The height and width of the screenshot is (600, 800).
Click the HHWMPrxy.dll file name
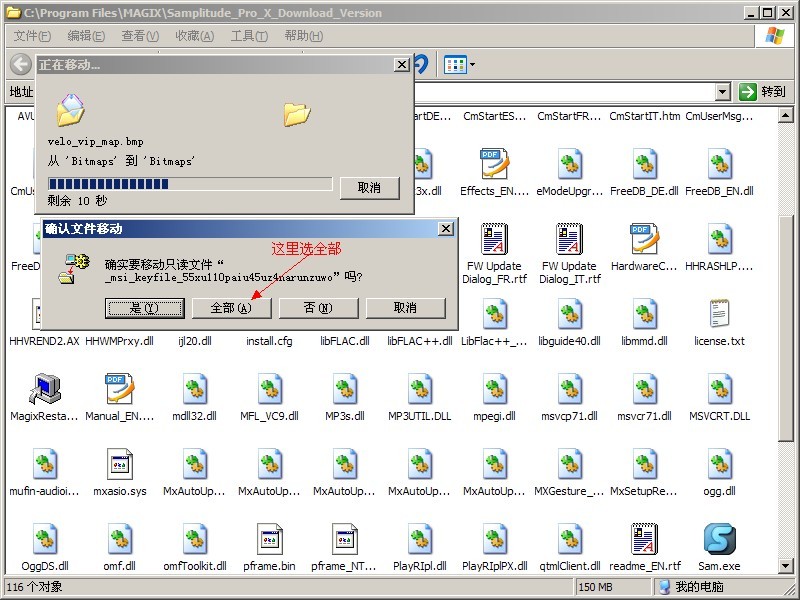click(119, 341)
